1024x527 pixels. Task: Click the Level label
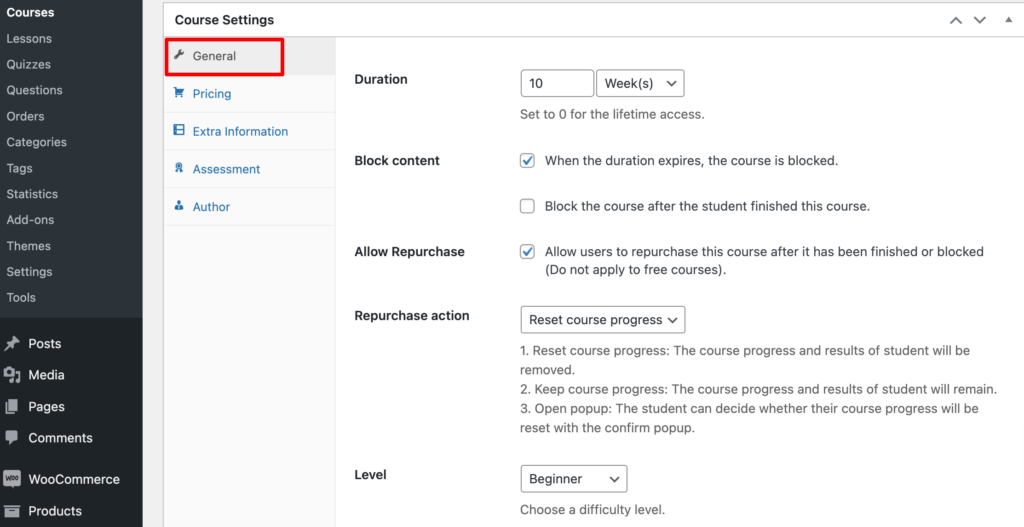click(x=370, y=475)
